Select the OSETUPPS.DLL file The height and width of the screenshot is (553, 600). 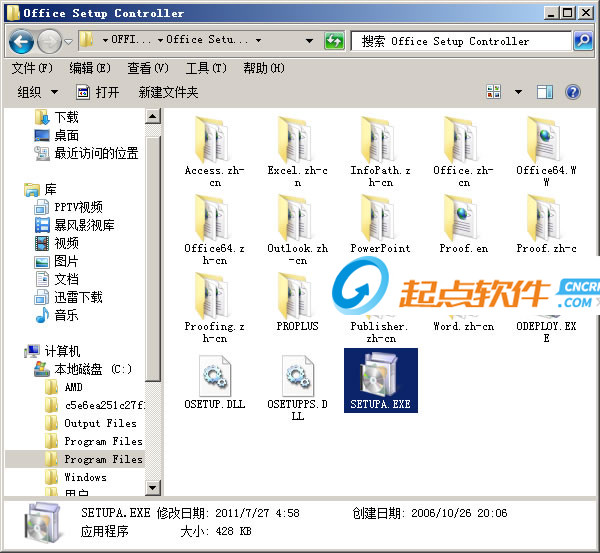[297, 388]
